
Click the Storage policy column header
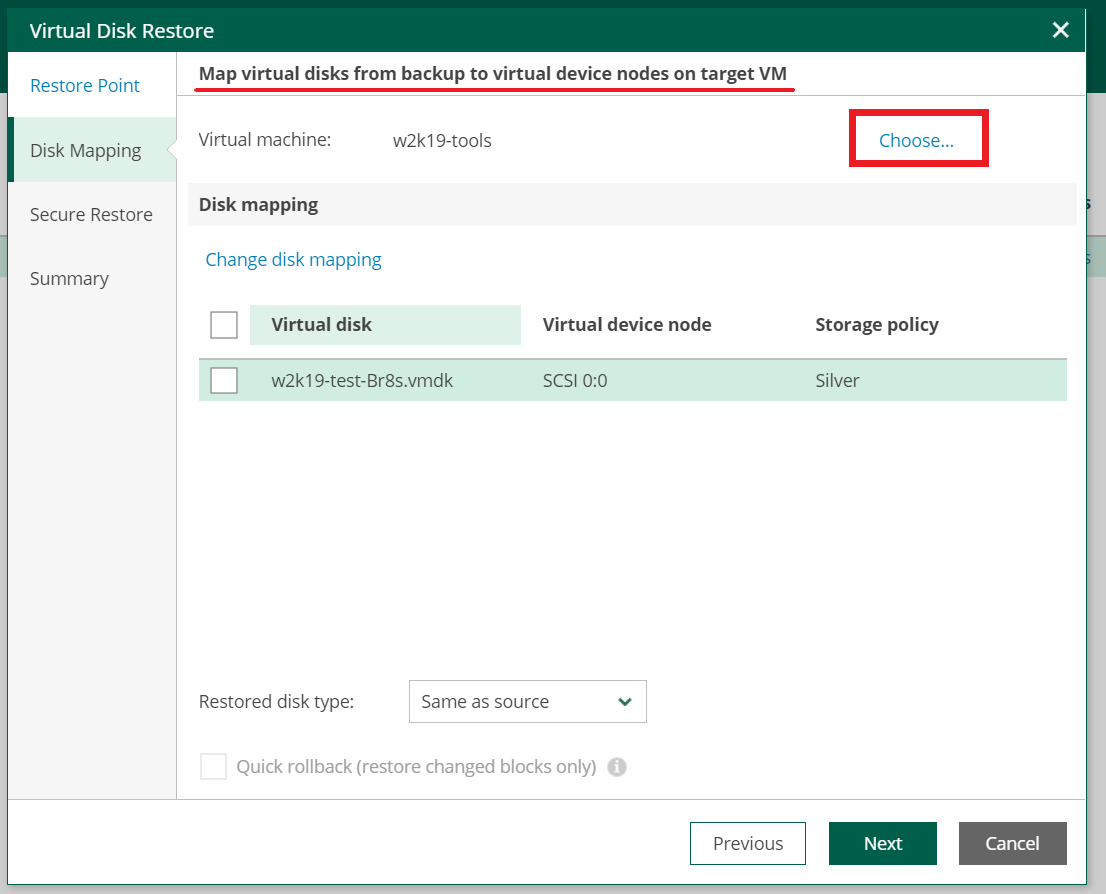[x=876, y=324]
